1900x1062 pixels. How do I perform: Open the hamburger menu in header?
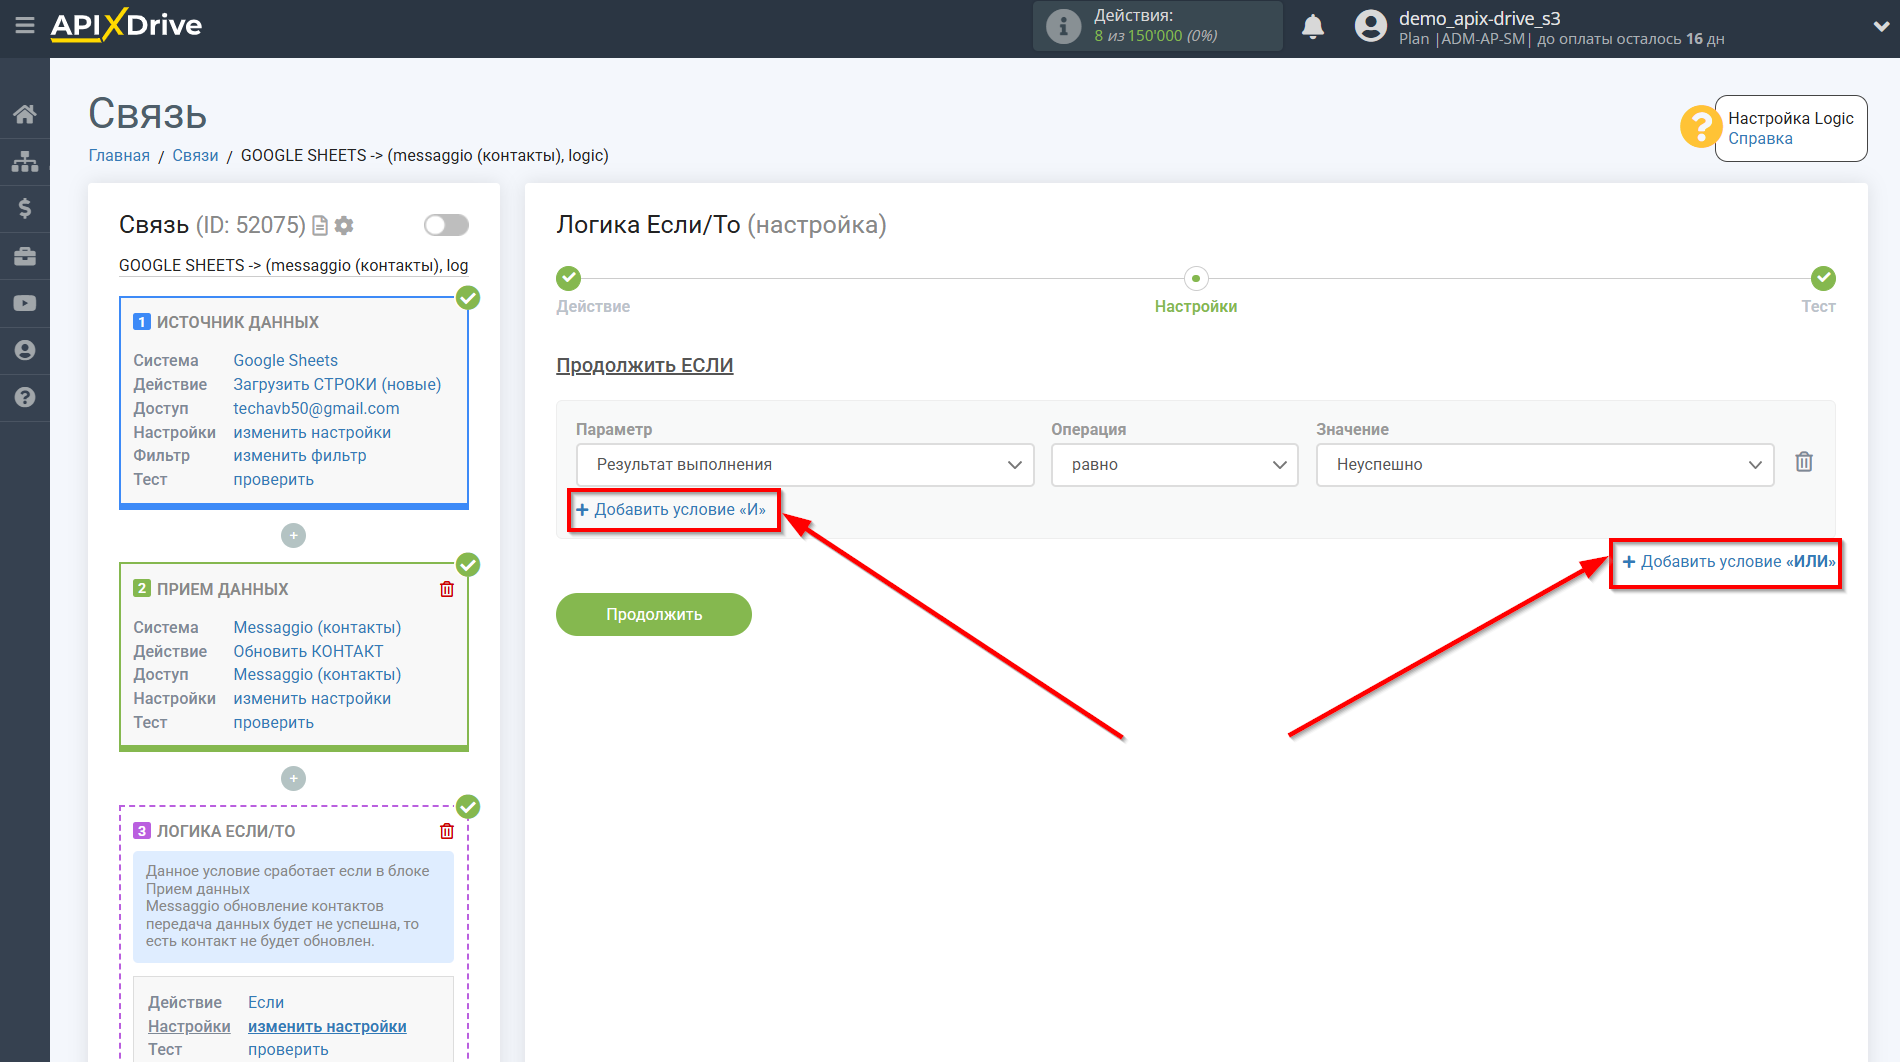coord(24,26)
